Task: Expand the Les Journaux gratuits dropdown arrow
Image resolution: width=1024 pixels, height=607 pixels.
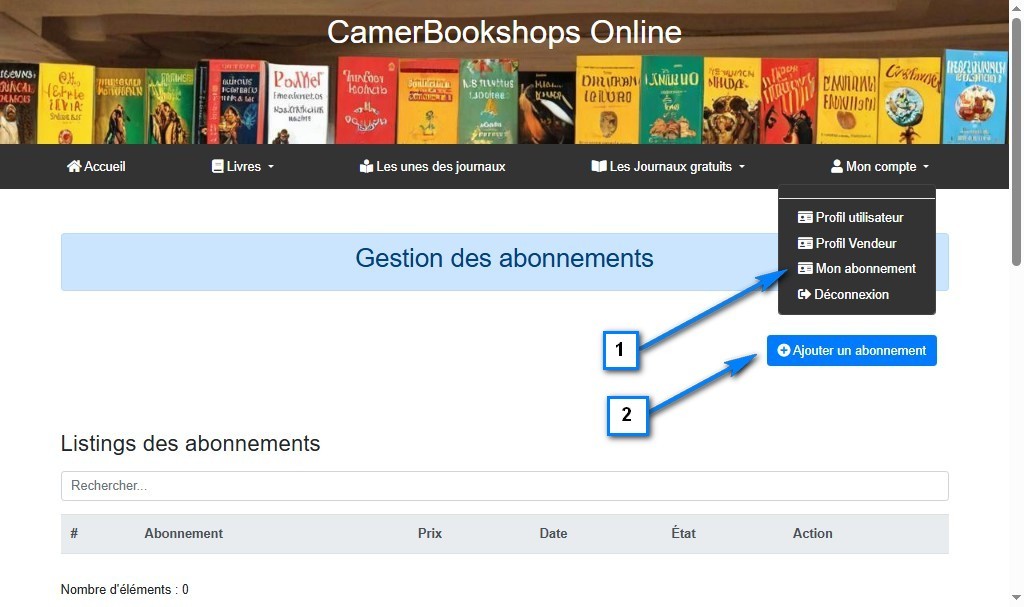Action: click(742, 167)
